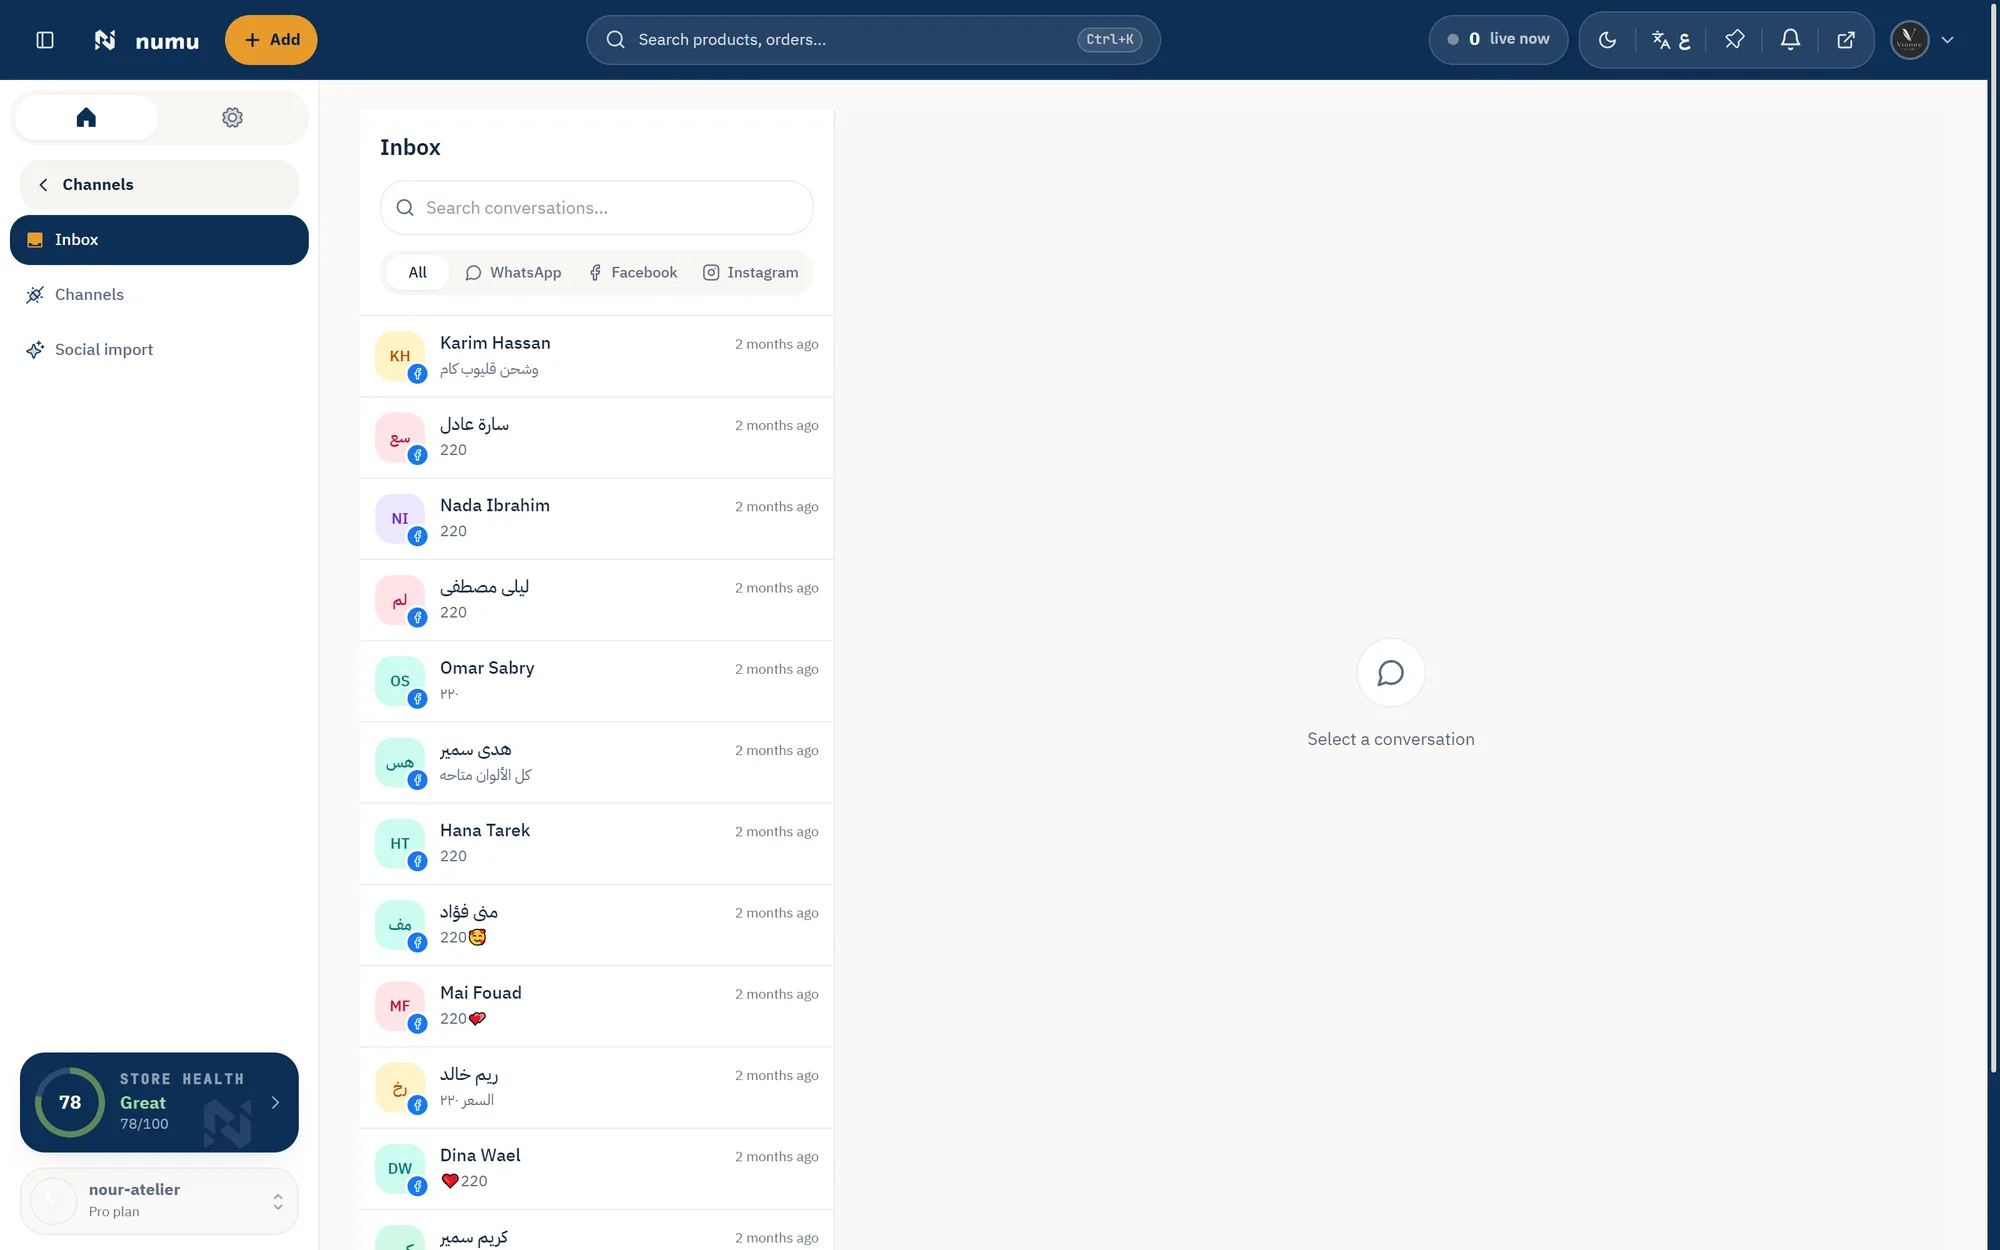Click the DW avatar badge
The image size is (2000, 1250).
tap(400, 1169)
